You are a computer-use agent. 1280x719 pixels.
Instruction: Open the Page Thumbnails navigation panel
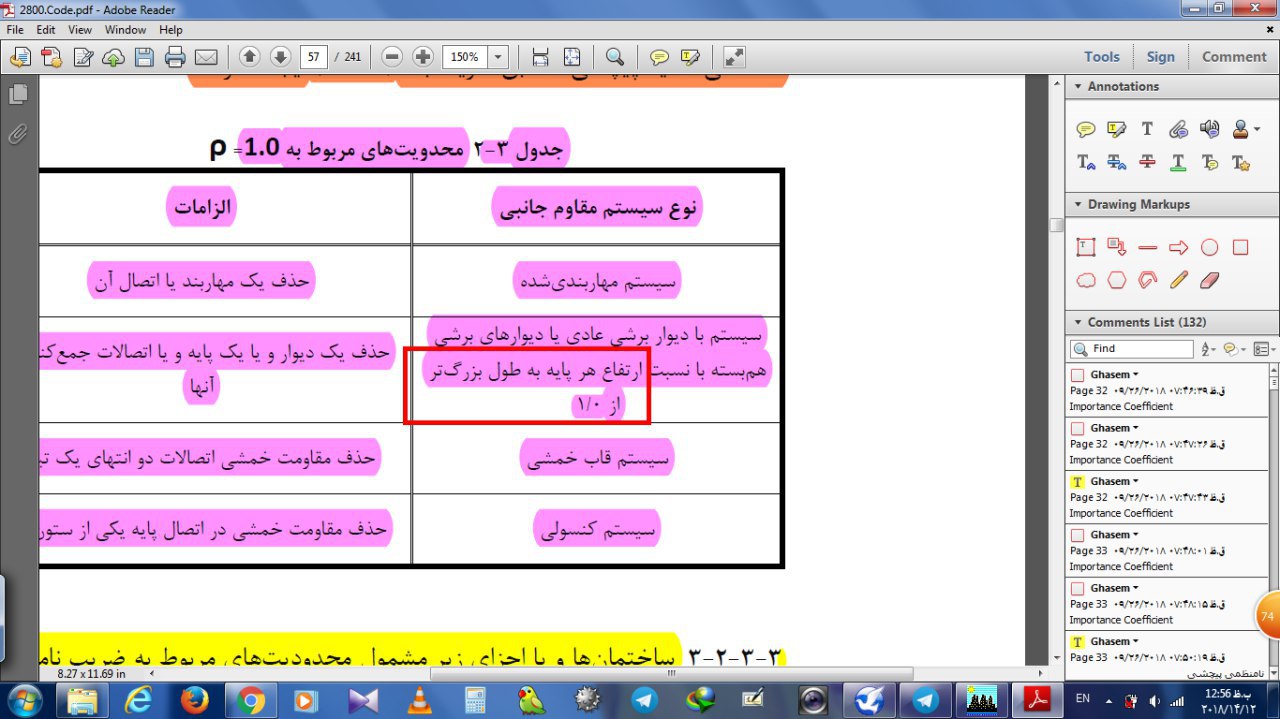point(18,95)
